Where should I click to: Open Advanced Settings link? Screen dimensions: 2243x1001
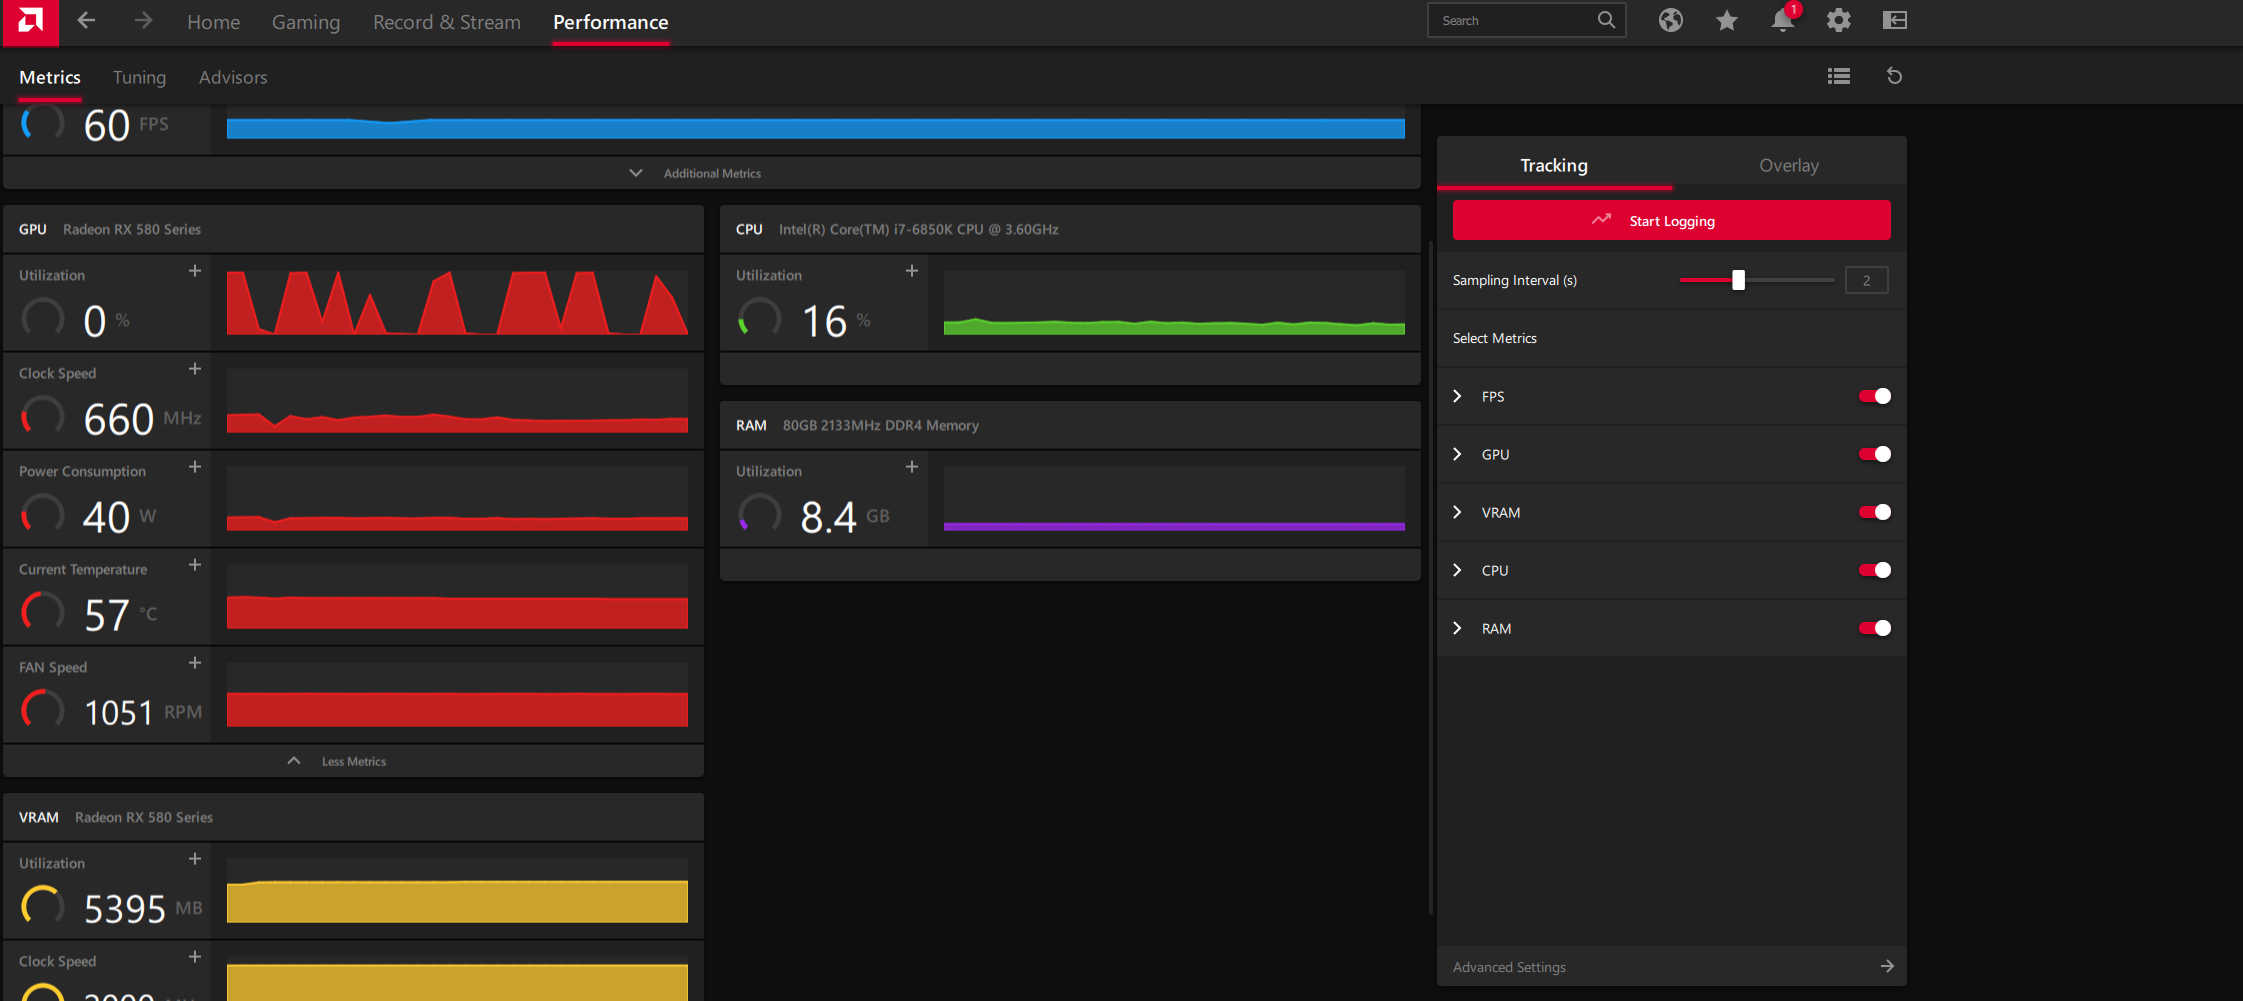click(1509, 967)
